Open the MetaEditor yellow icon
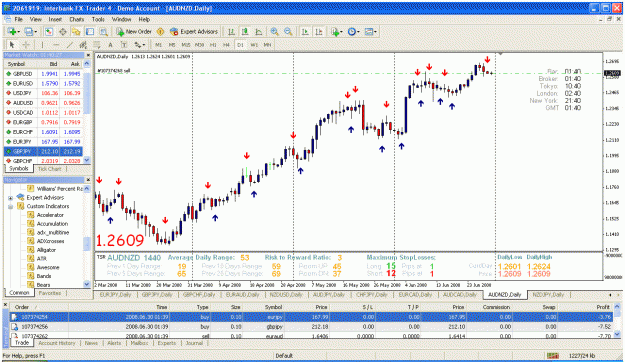The image size is (625, 362). click(x=161, y=31)
